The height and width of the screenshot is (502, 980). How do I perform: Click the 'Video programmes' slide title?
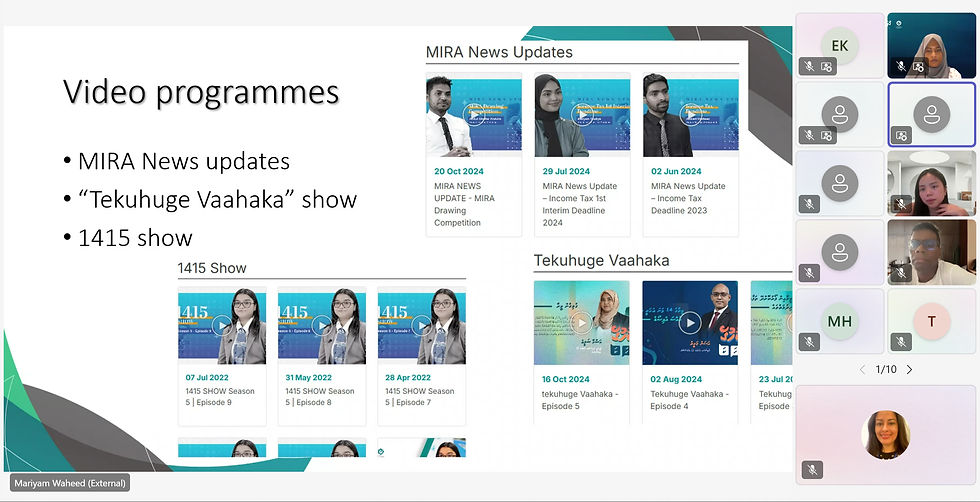pos(201,93)
